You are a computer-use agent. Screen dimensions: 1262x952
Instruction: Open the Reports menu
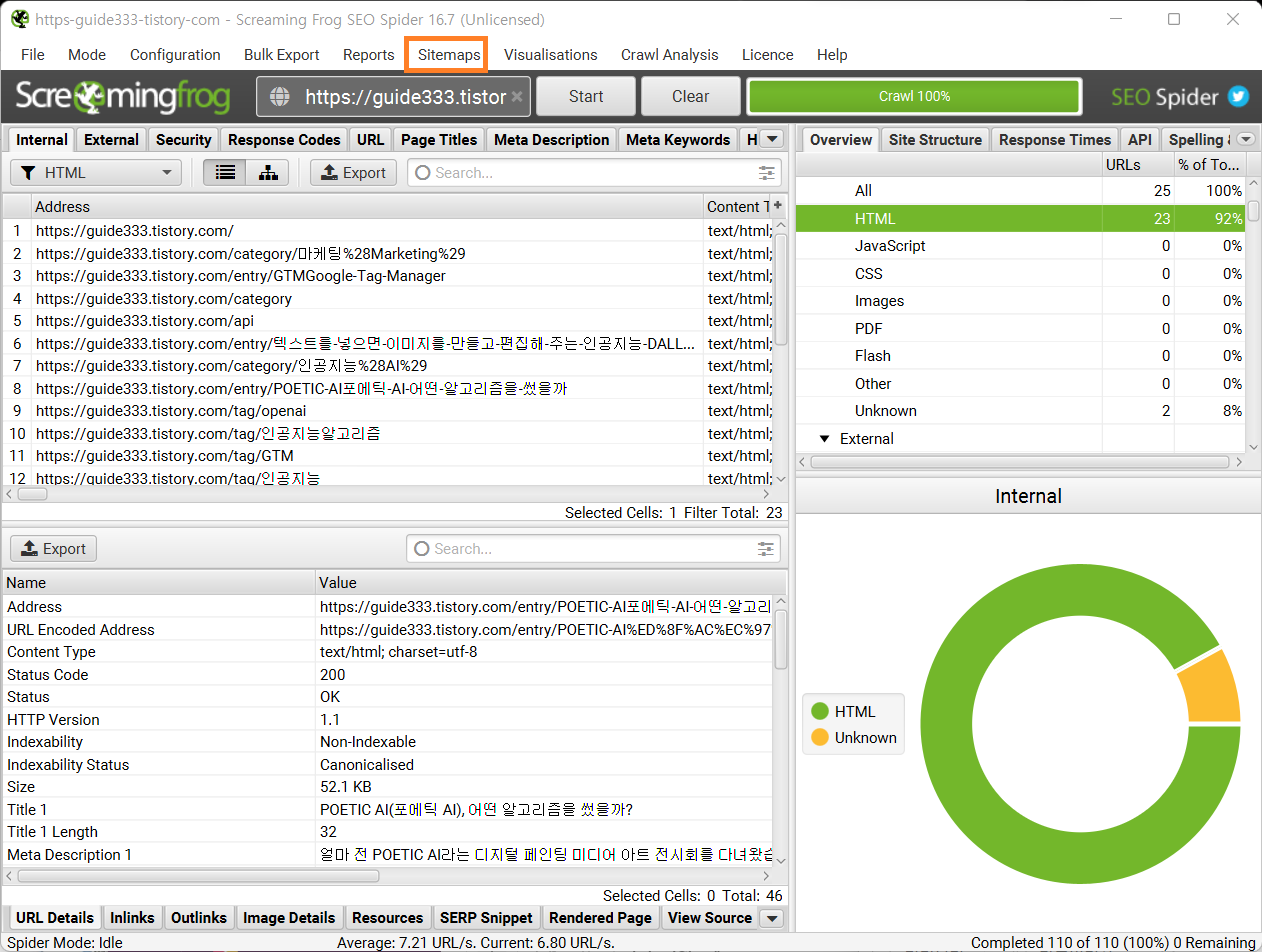point(368,55)
